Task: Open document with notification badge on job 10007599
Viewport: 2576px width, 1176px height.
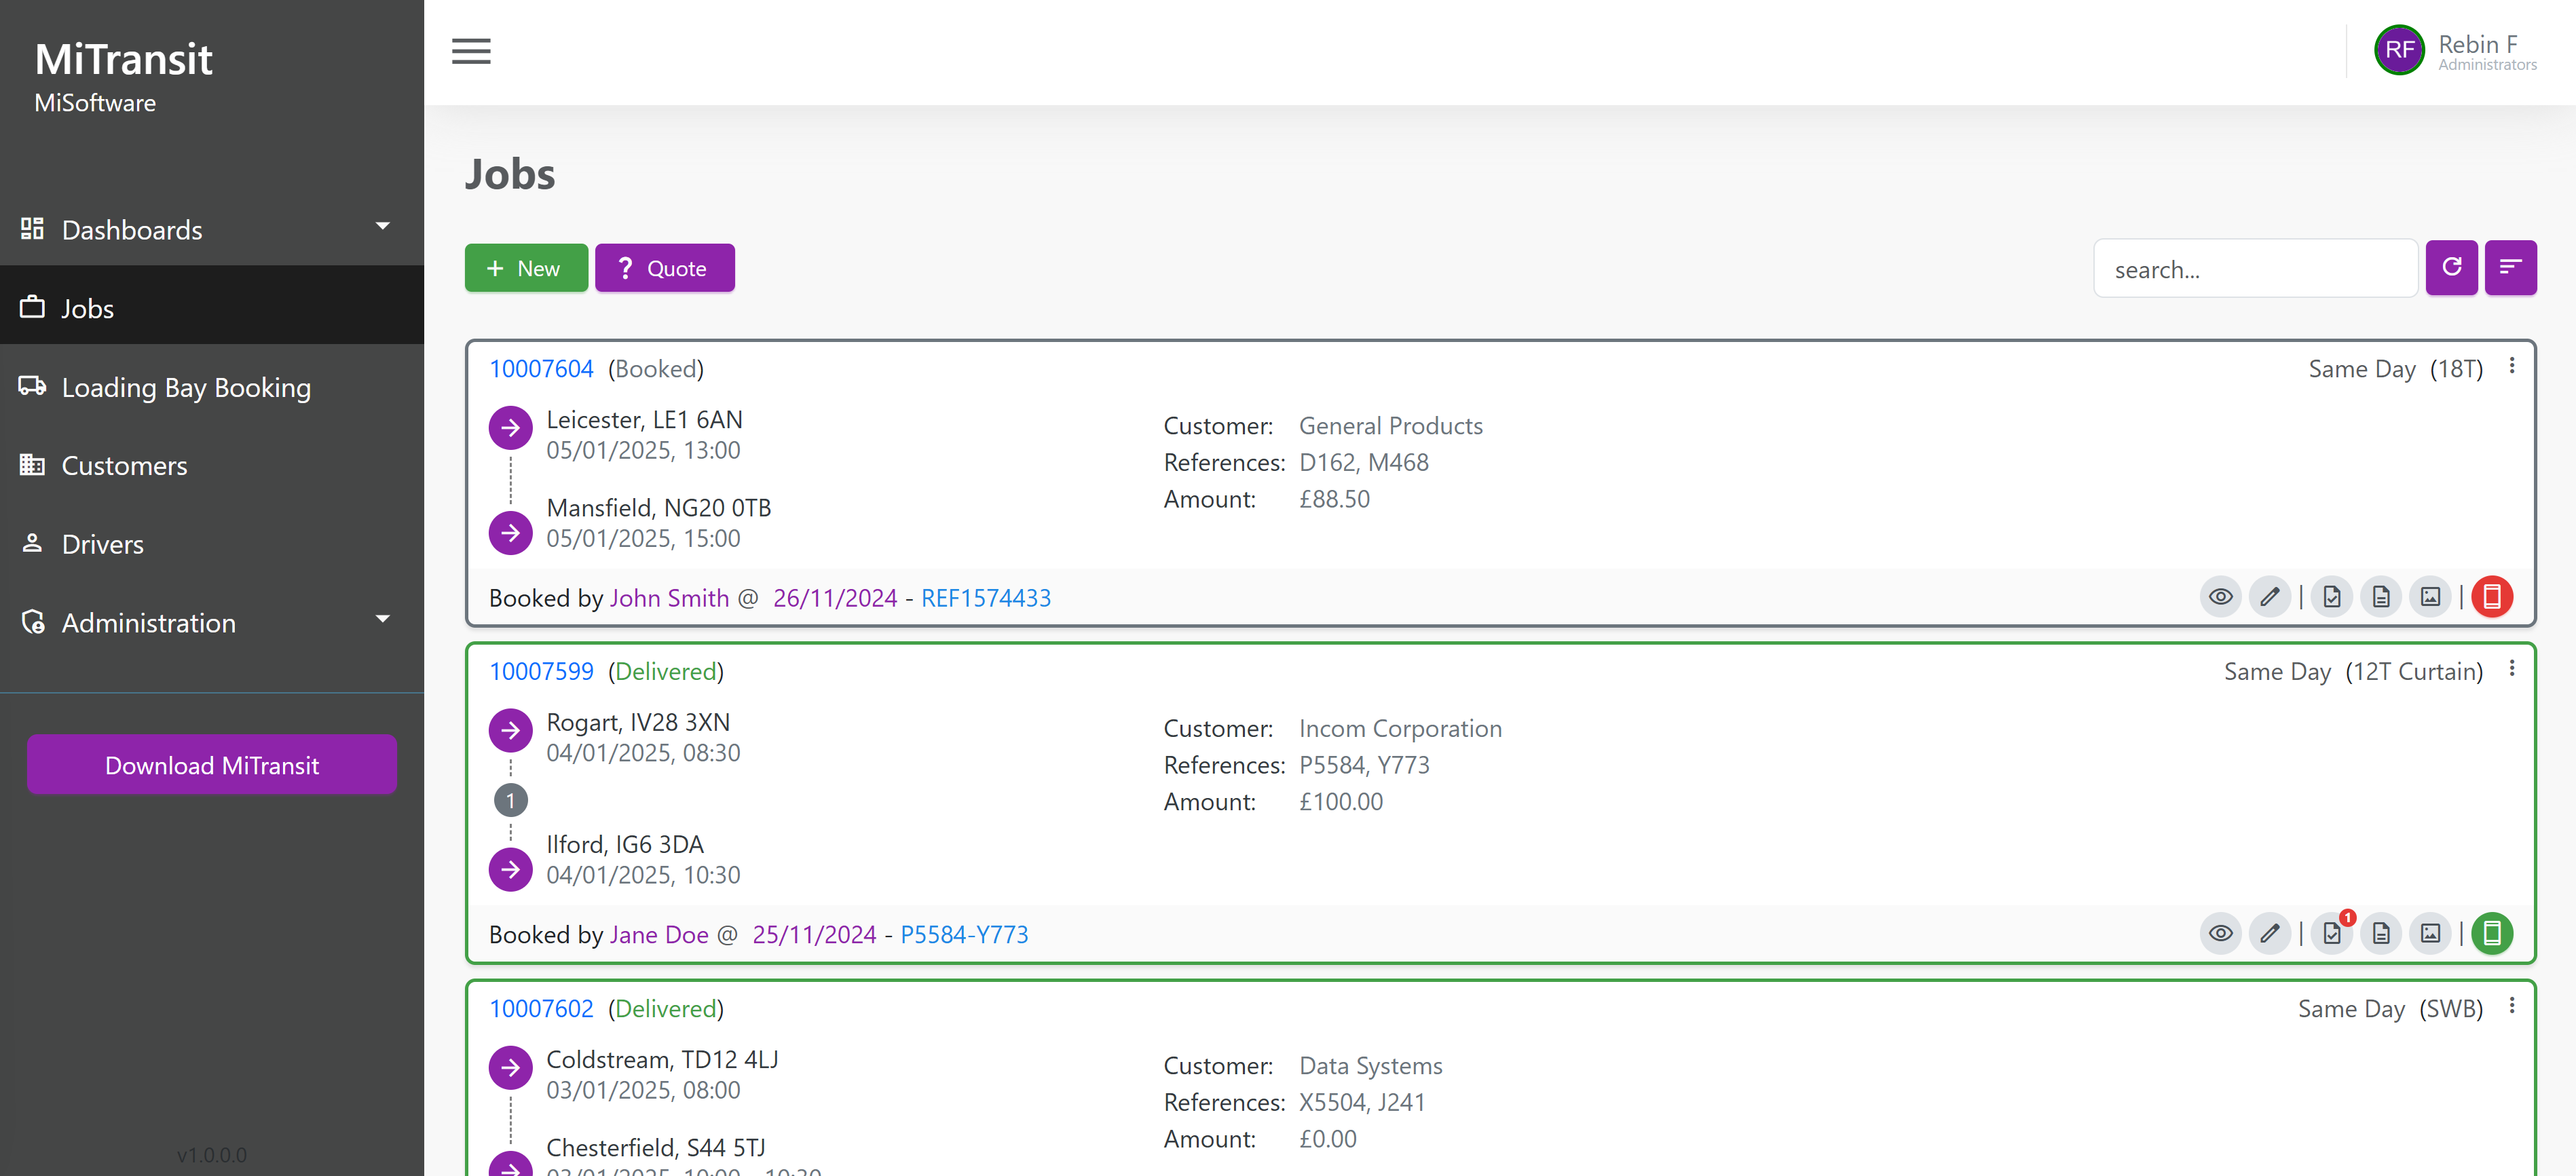Action: (2332, 933)
